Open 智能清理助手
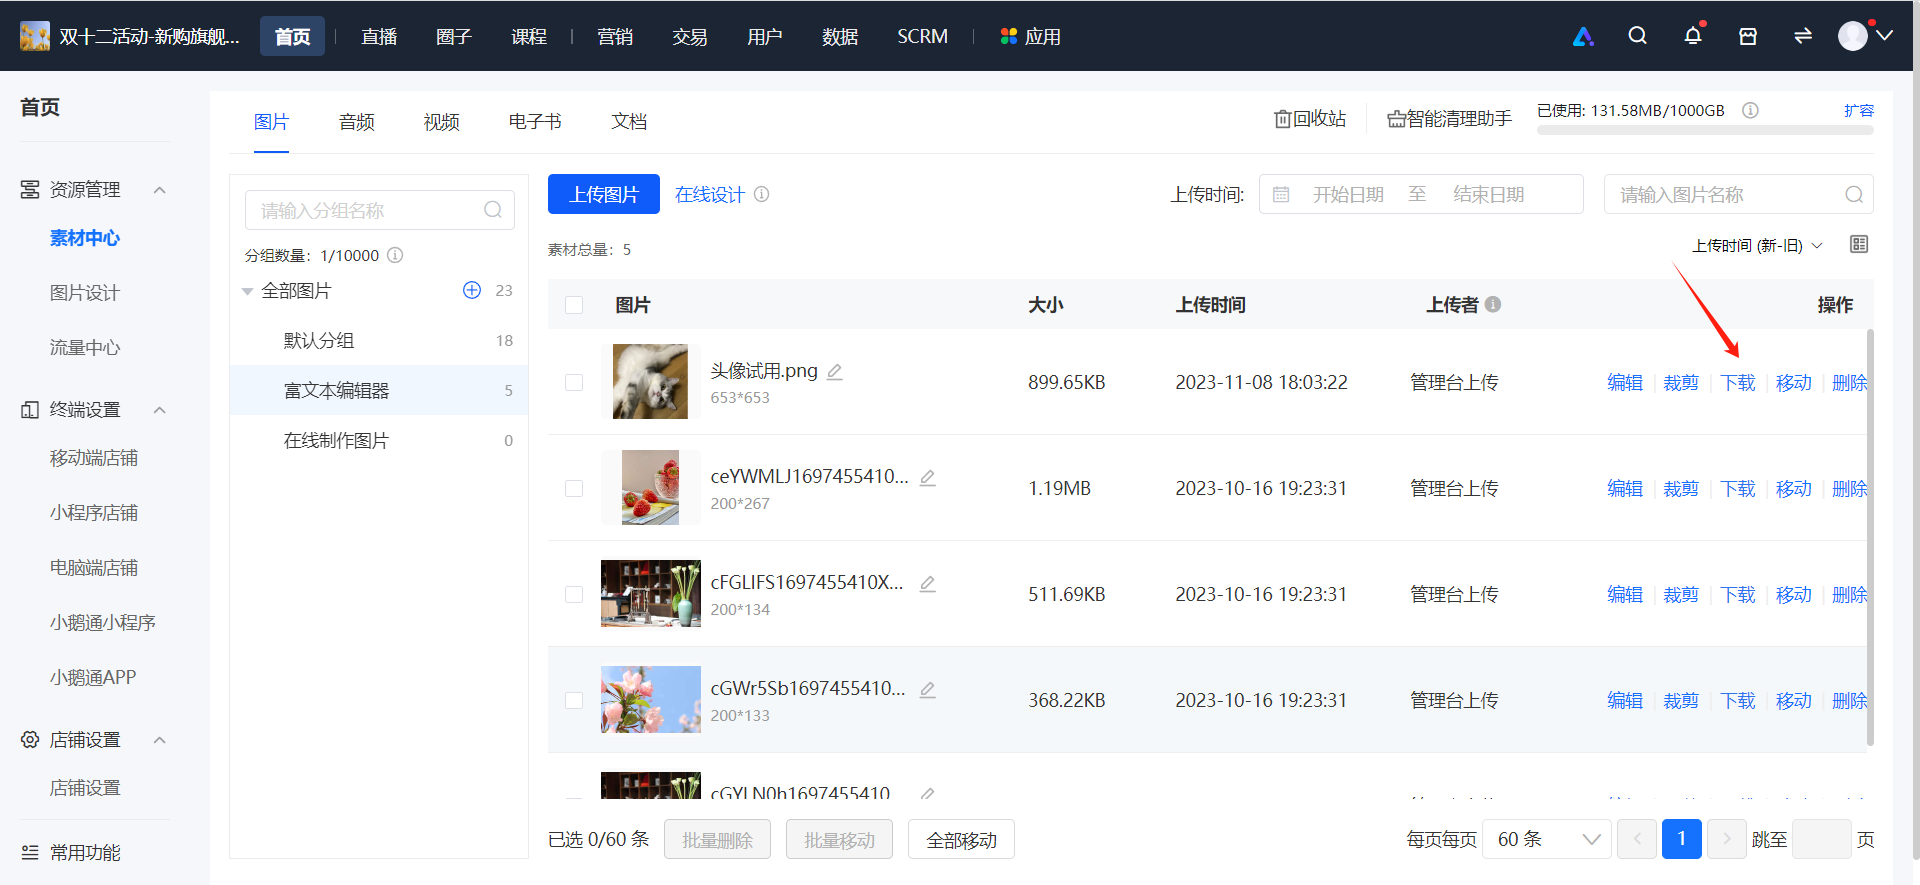This screenshot has width=1920, height=885. (1449, 119)
